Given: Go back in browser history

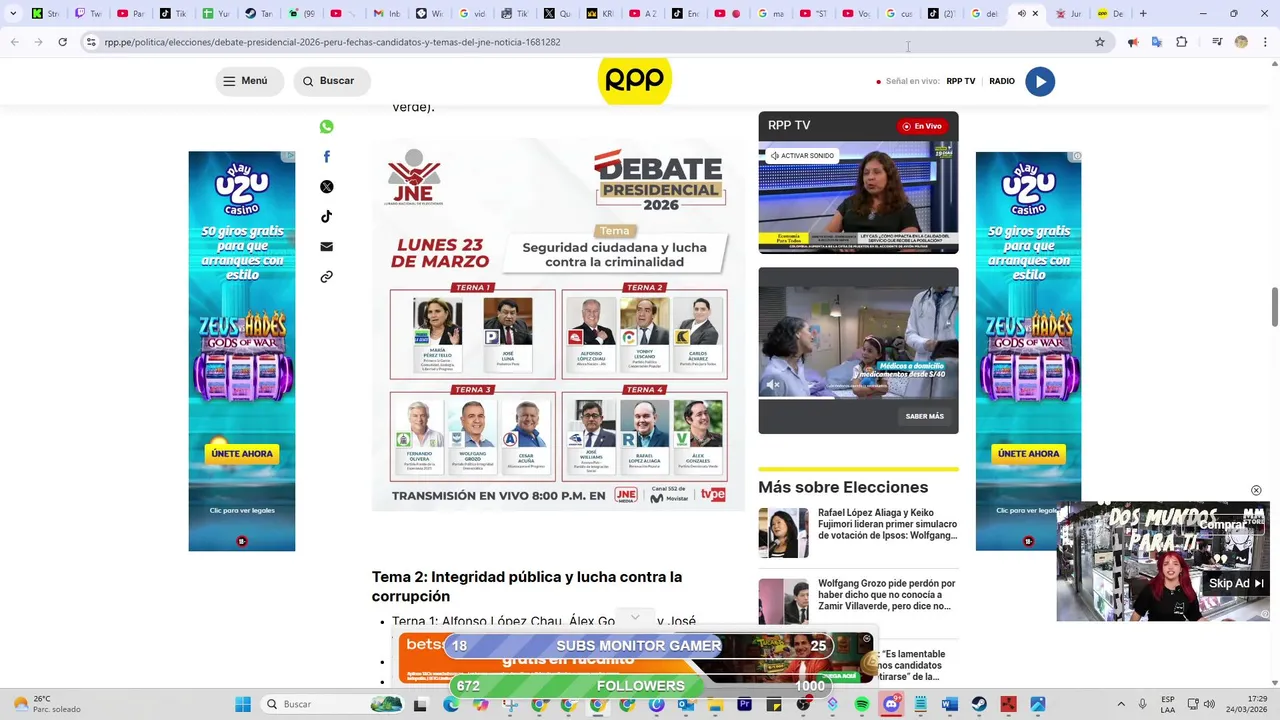Looking at the screenshot, I should click(15, 42).
